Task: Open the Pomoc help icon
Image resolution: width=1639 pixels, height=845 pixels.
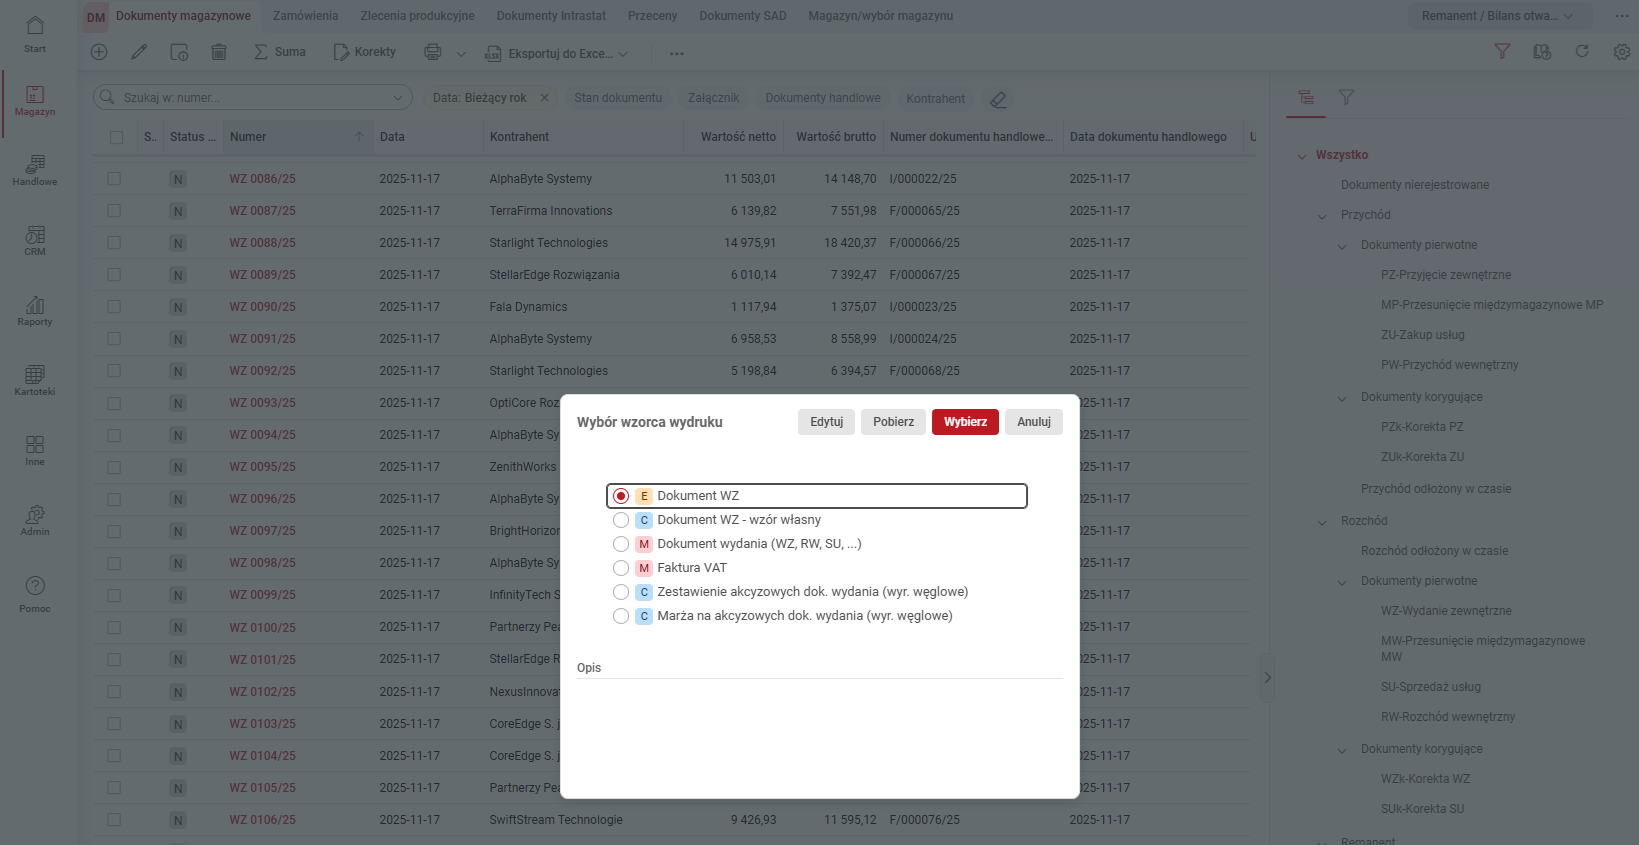Action: [x=35, y=592]
